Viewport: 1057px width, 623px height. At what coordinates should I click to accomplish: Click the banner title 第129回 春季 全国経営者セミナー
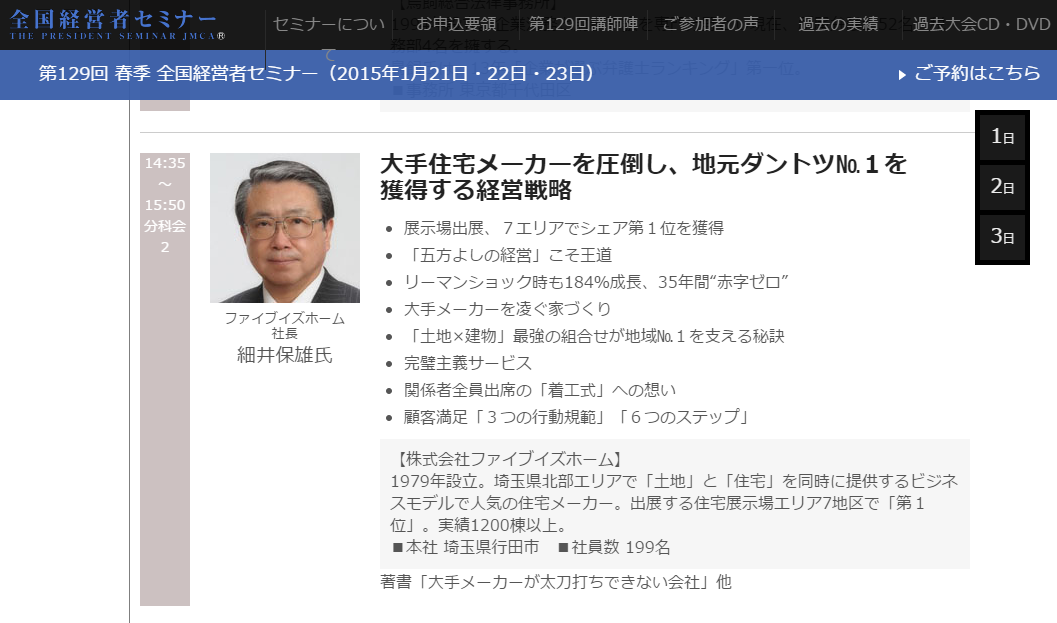click(317, 73)
